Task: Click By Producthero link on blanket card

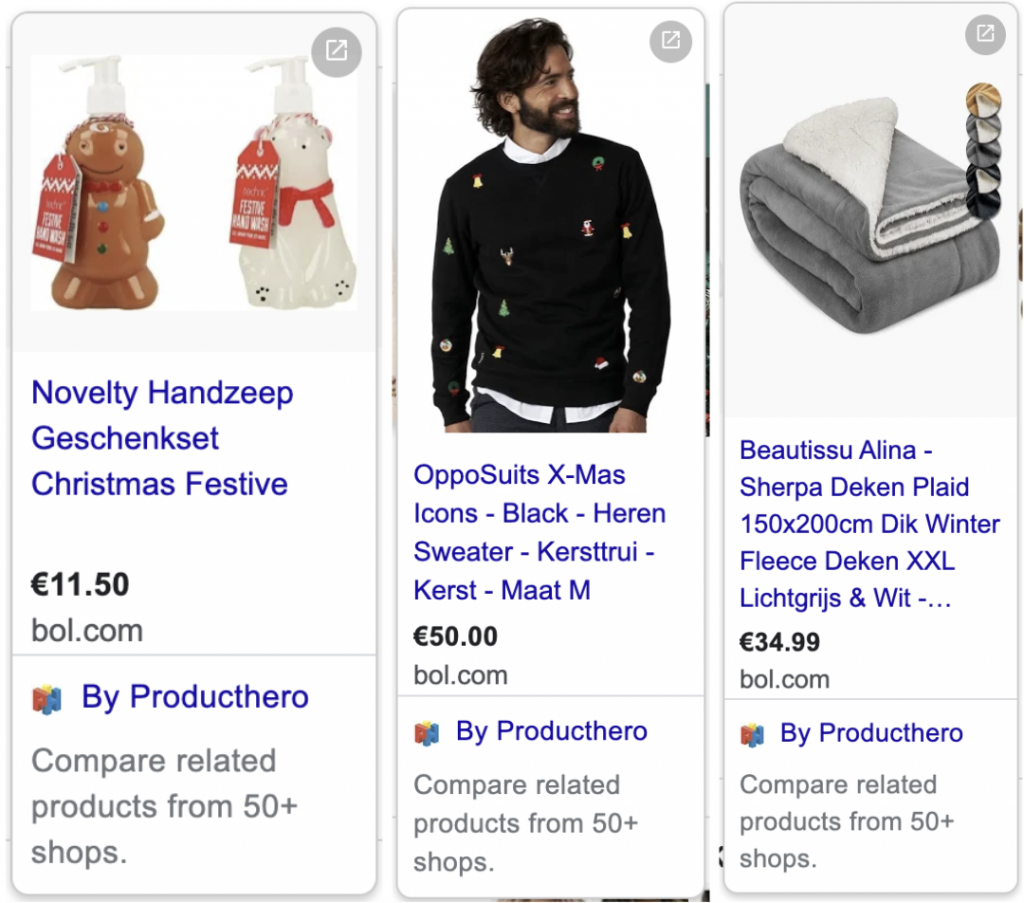Action: click(871, 733)
